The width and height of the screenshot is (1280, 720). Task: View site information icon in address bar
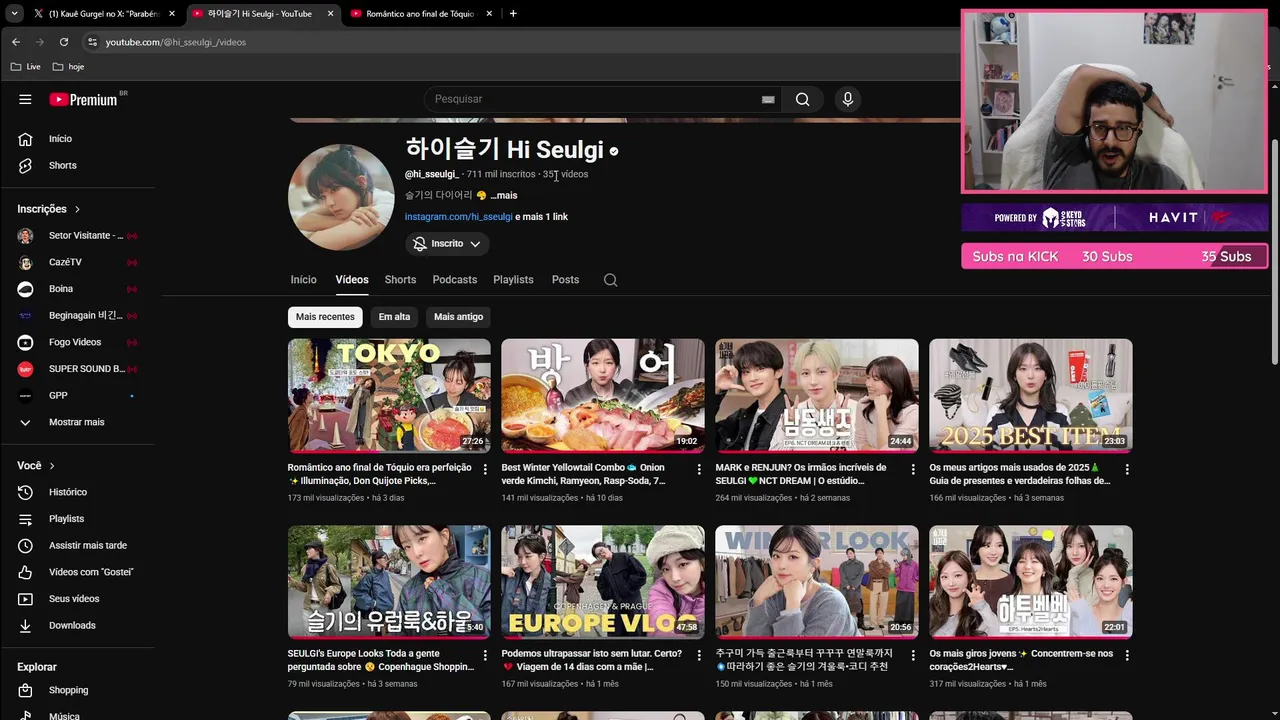click(x=92, y=42)
